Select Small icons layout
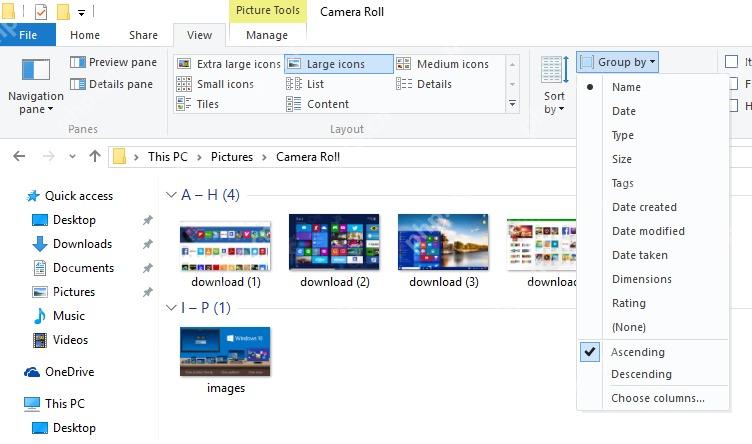Image resolution: width=752 pixels, height=444 pixels. click(215, 84)
